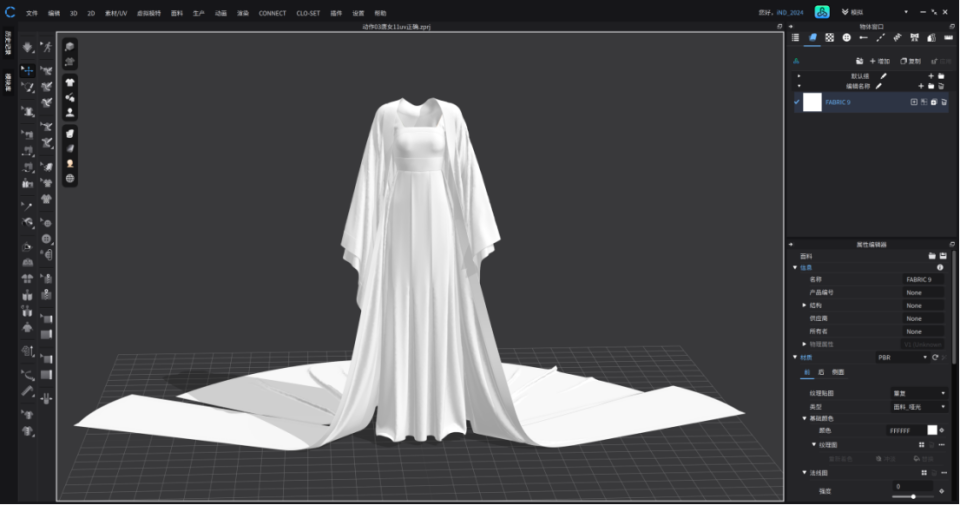Open the bow-shaped tab icon in object browser
Image resolution: width=960 pixels, height=505 pixels.
pos(915,38)
